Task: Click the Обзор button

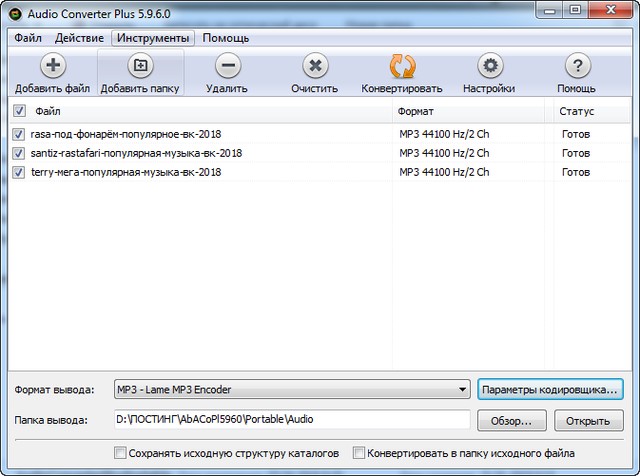Action: (512, 420)
